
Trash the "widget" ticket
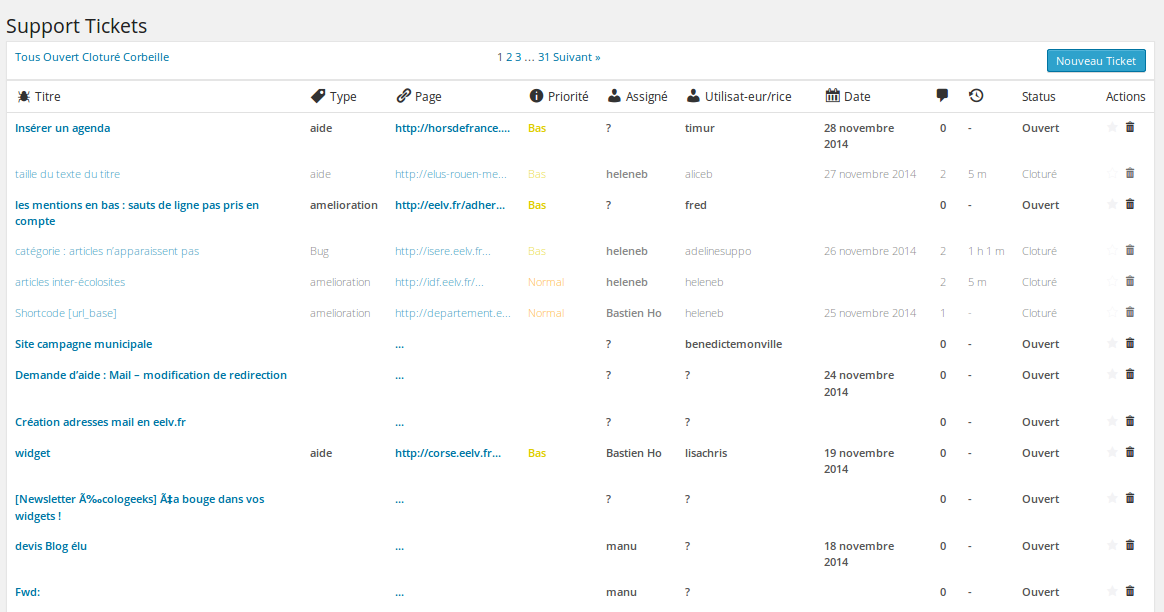[x=1130, y=453]
